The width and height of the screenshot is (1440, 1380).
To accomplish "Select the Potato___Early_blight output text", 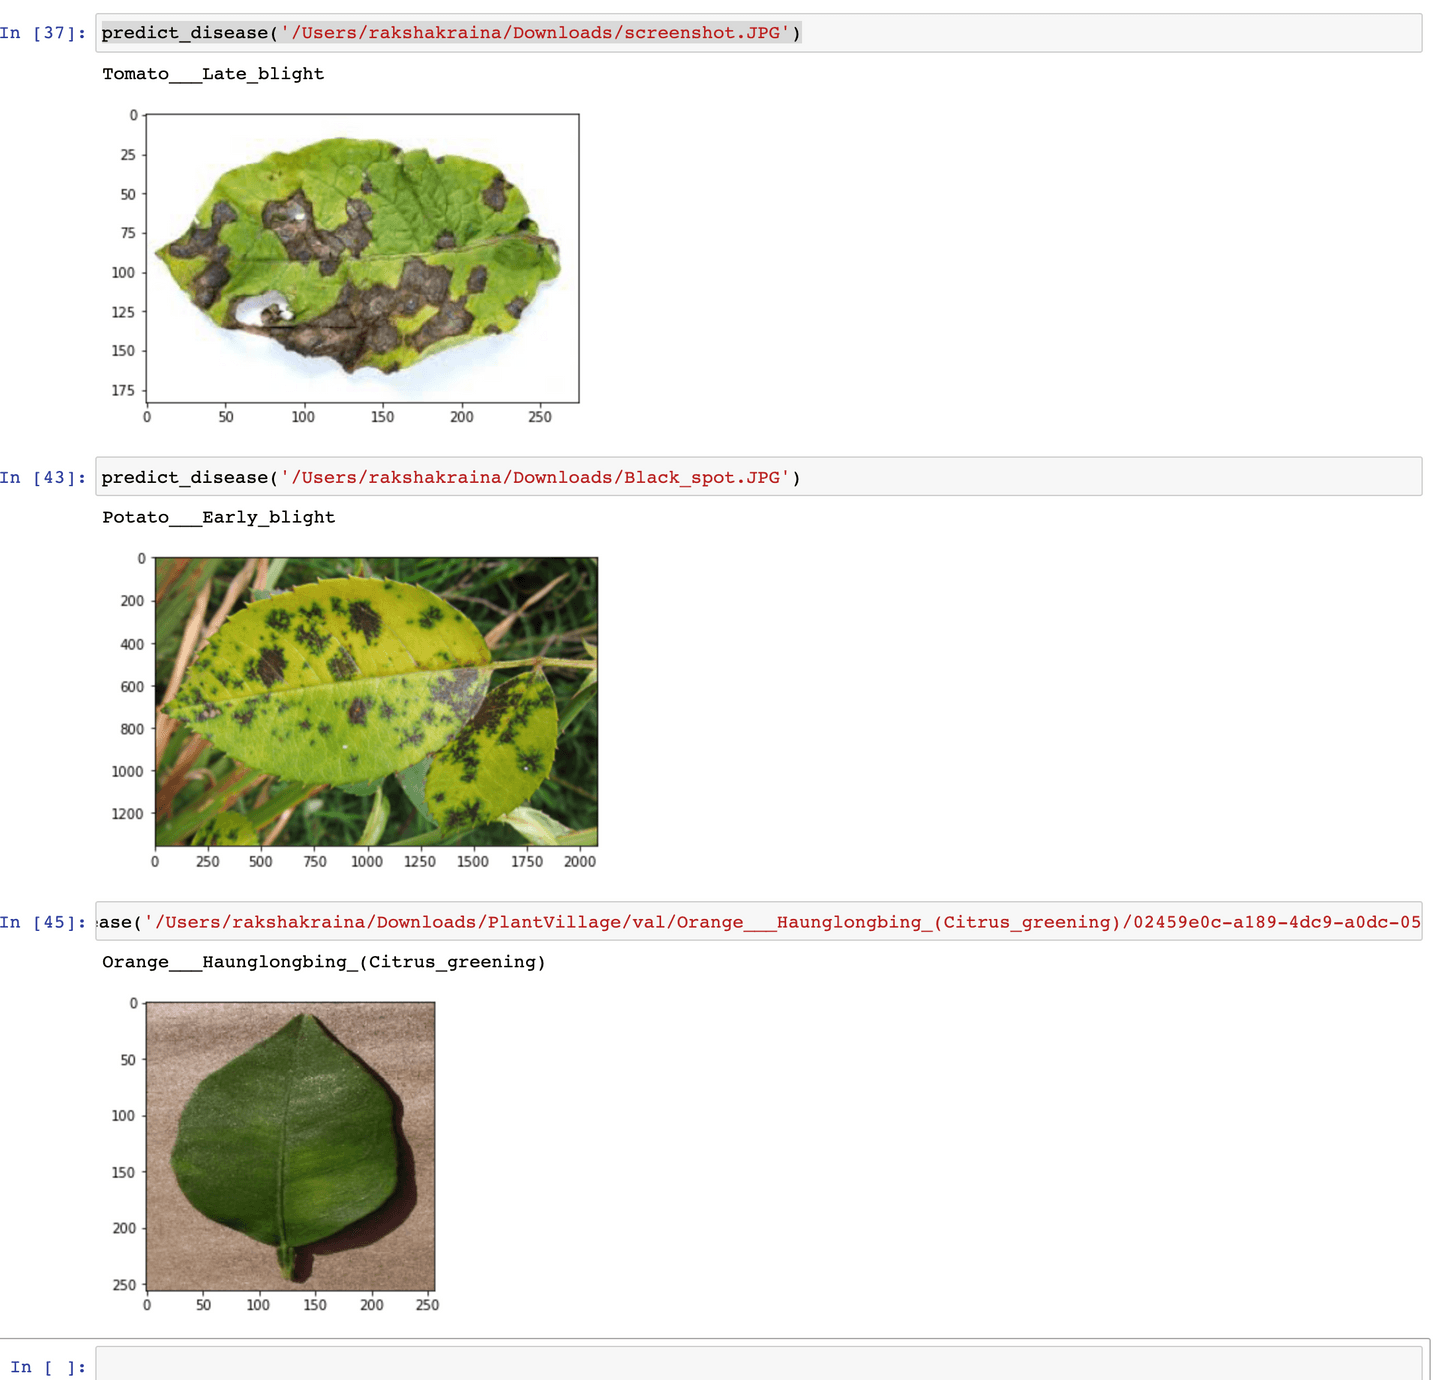I will click(219, 518).
